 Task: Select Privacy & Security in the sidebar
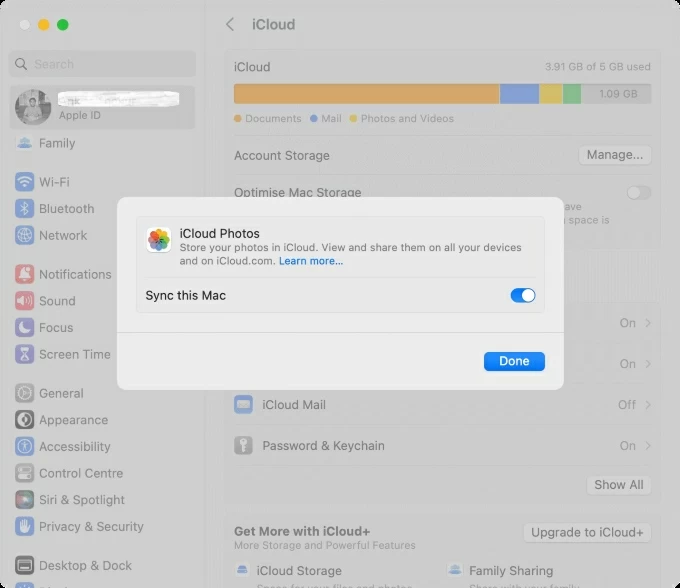[x=91, y=527]
